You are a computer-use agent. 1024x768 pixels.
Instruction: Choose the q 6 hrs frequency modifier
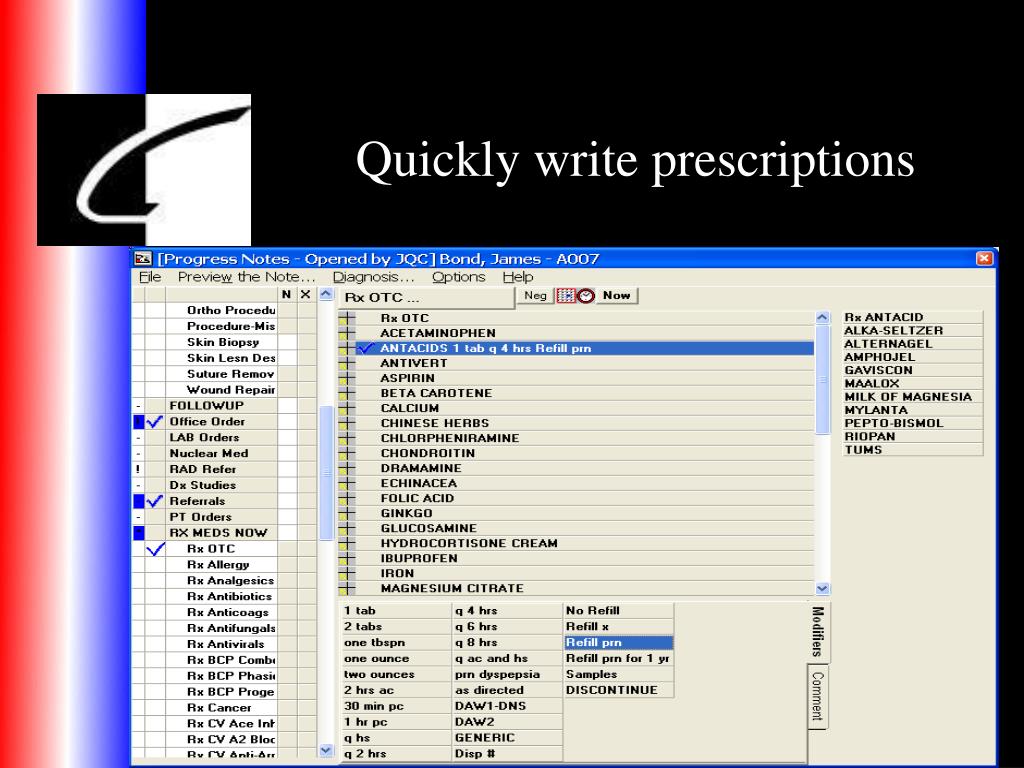tap(507, 627)
